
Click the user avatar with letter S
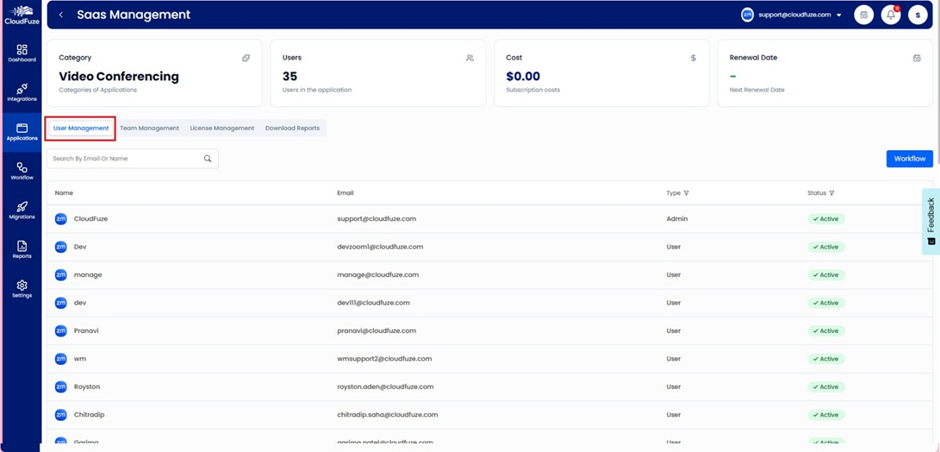[x=917, y=15]
